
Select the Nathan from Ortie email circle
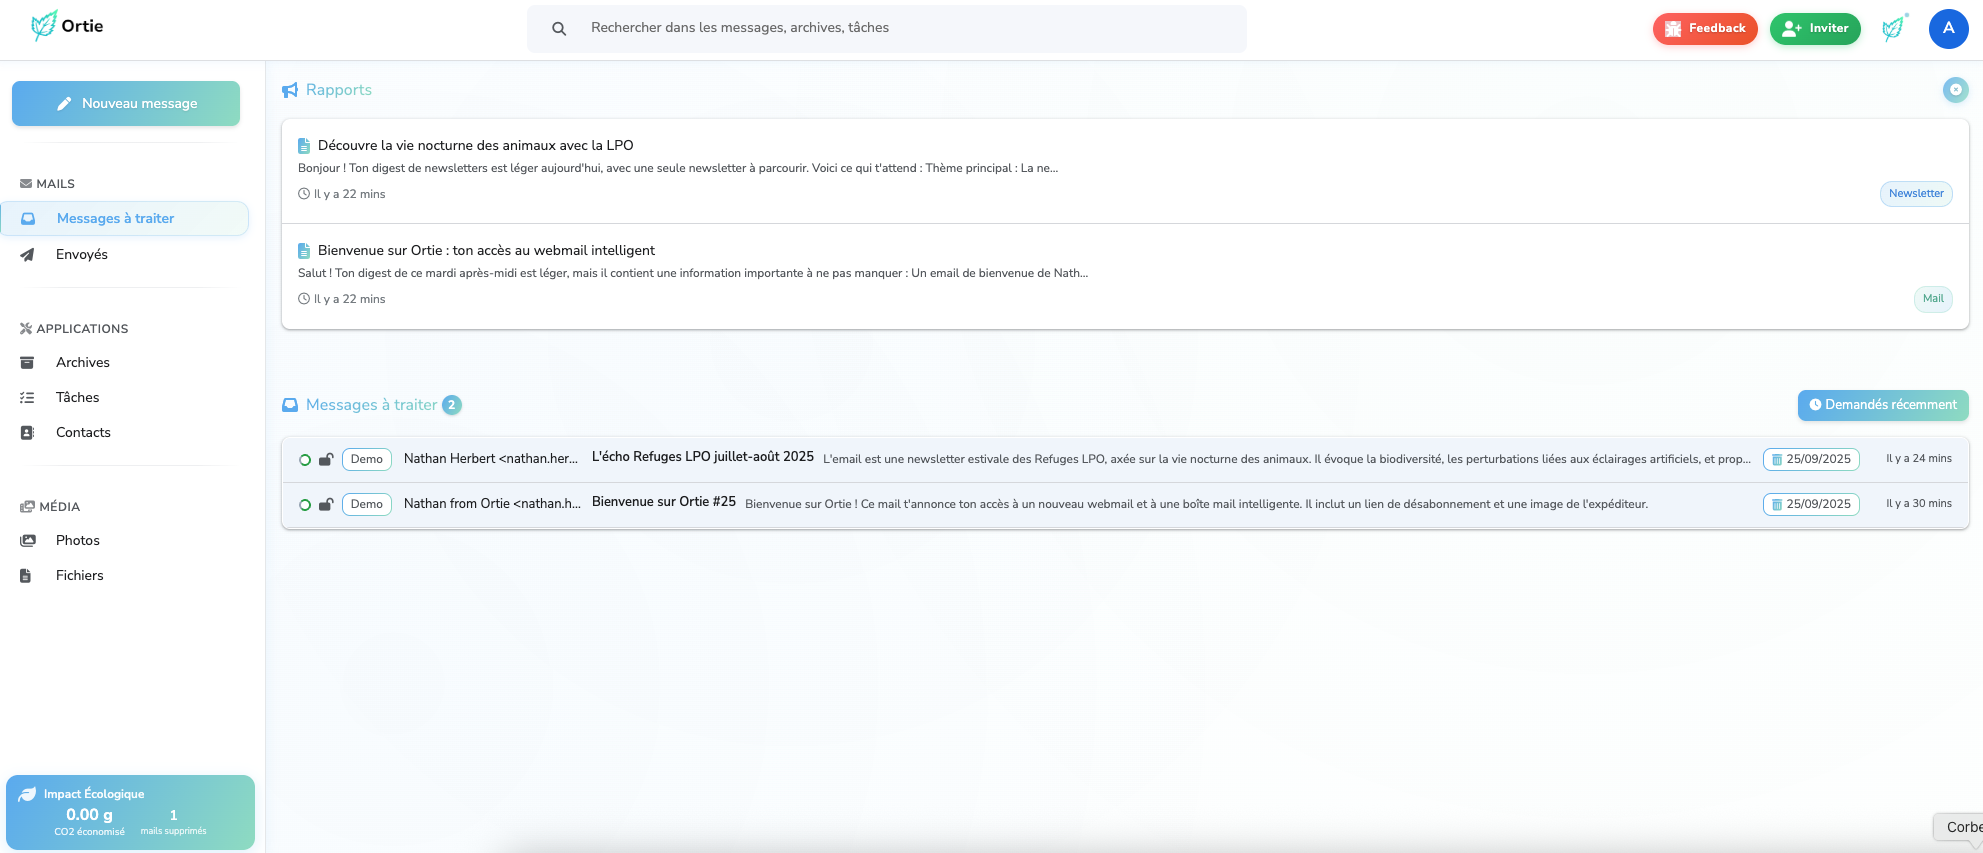305,505
